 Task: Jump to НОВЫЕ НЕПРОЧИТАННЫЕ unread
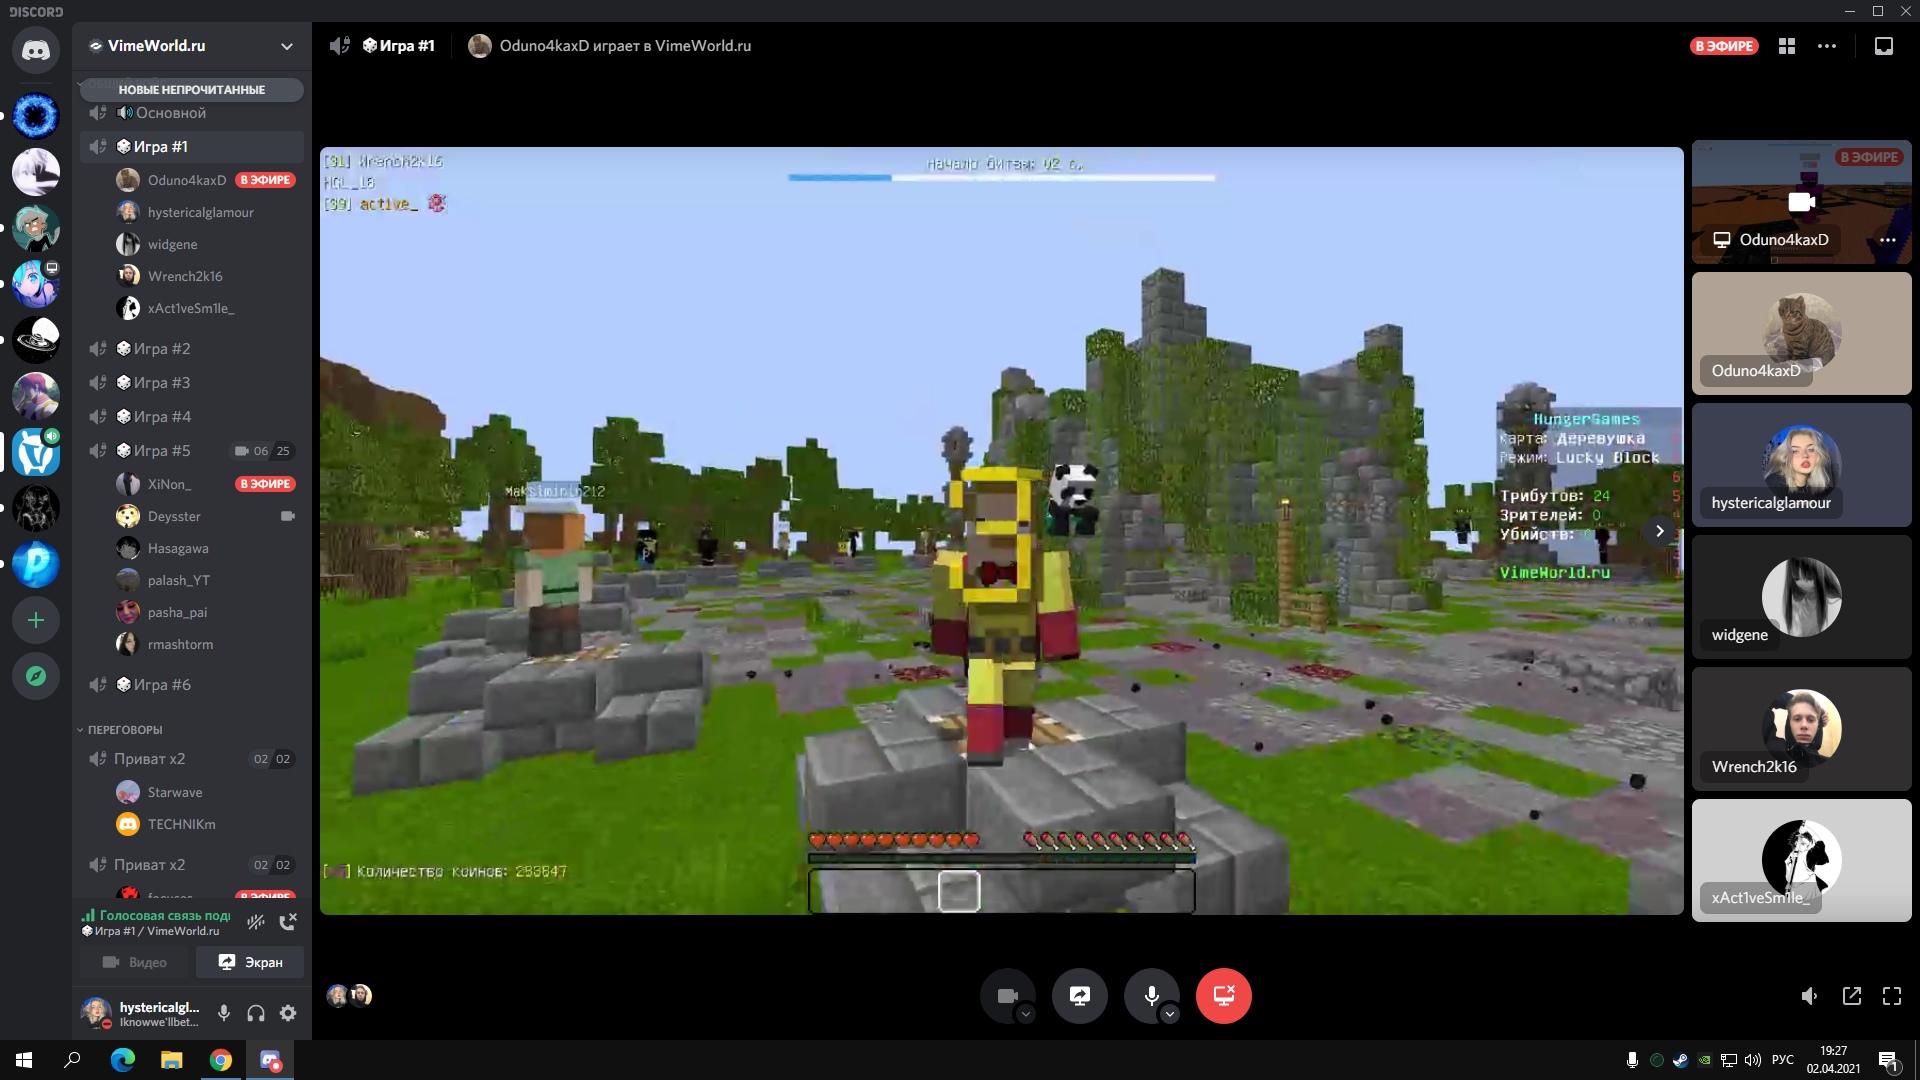click(192, 90)
